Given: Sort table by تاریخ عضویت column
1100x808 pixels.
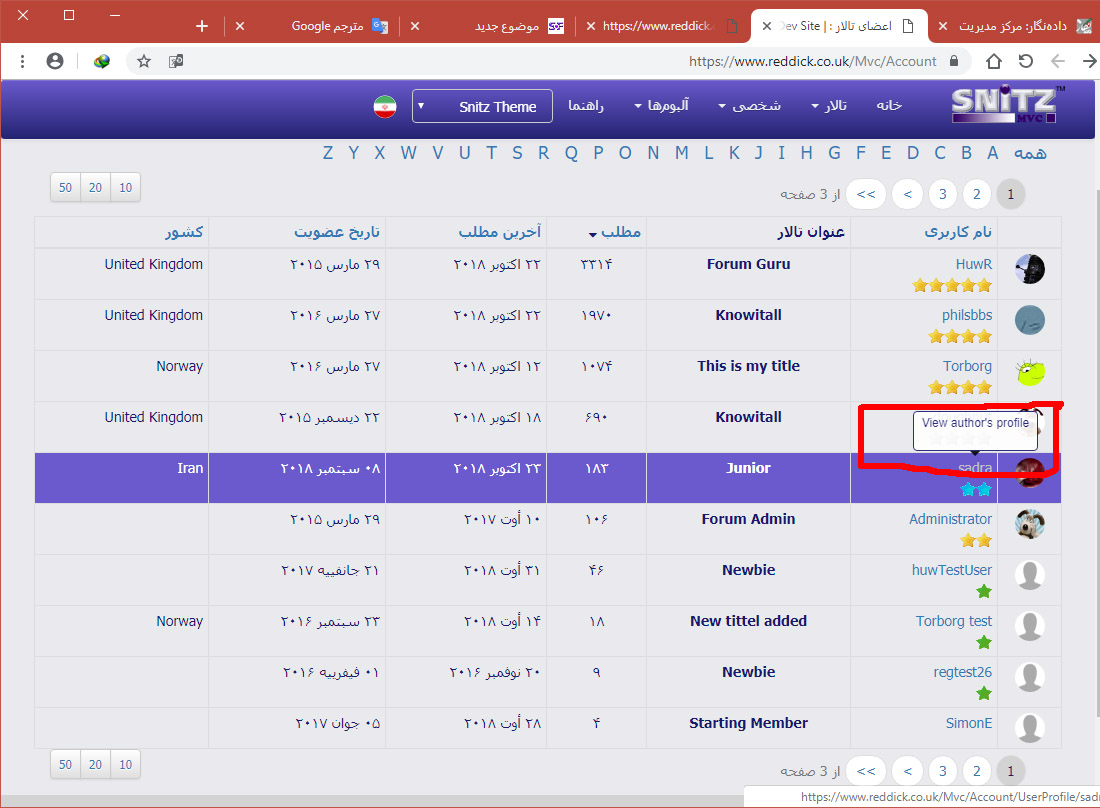Looking at the screenshot, I should pos(337,232).
